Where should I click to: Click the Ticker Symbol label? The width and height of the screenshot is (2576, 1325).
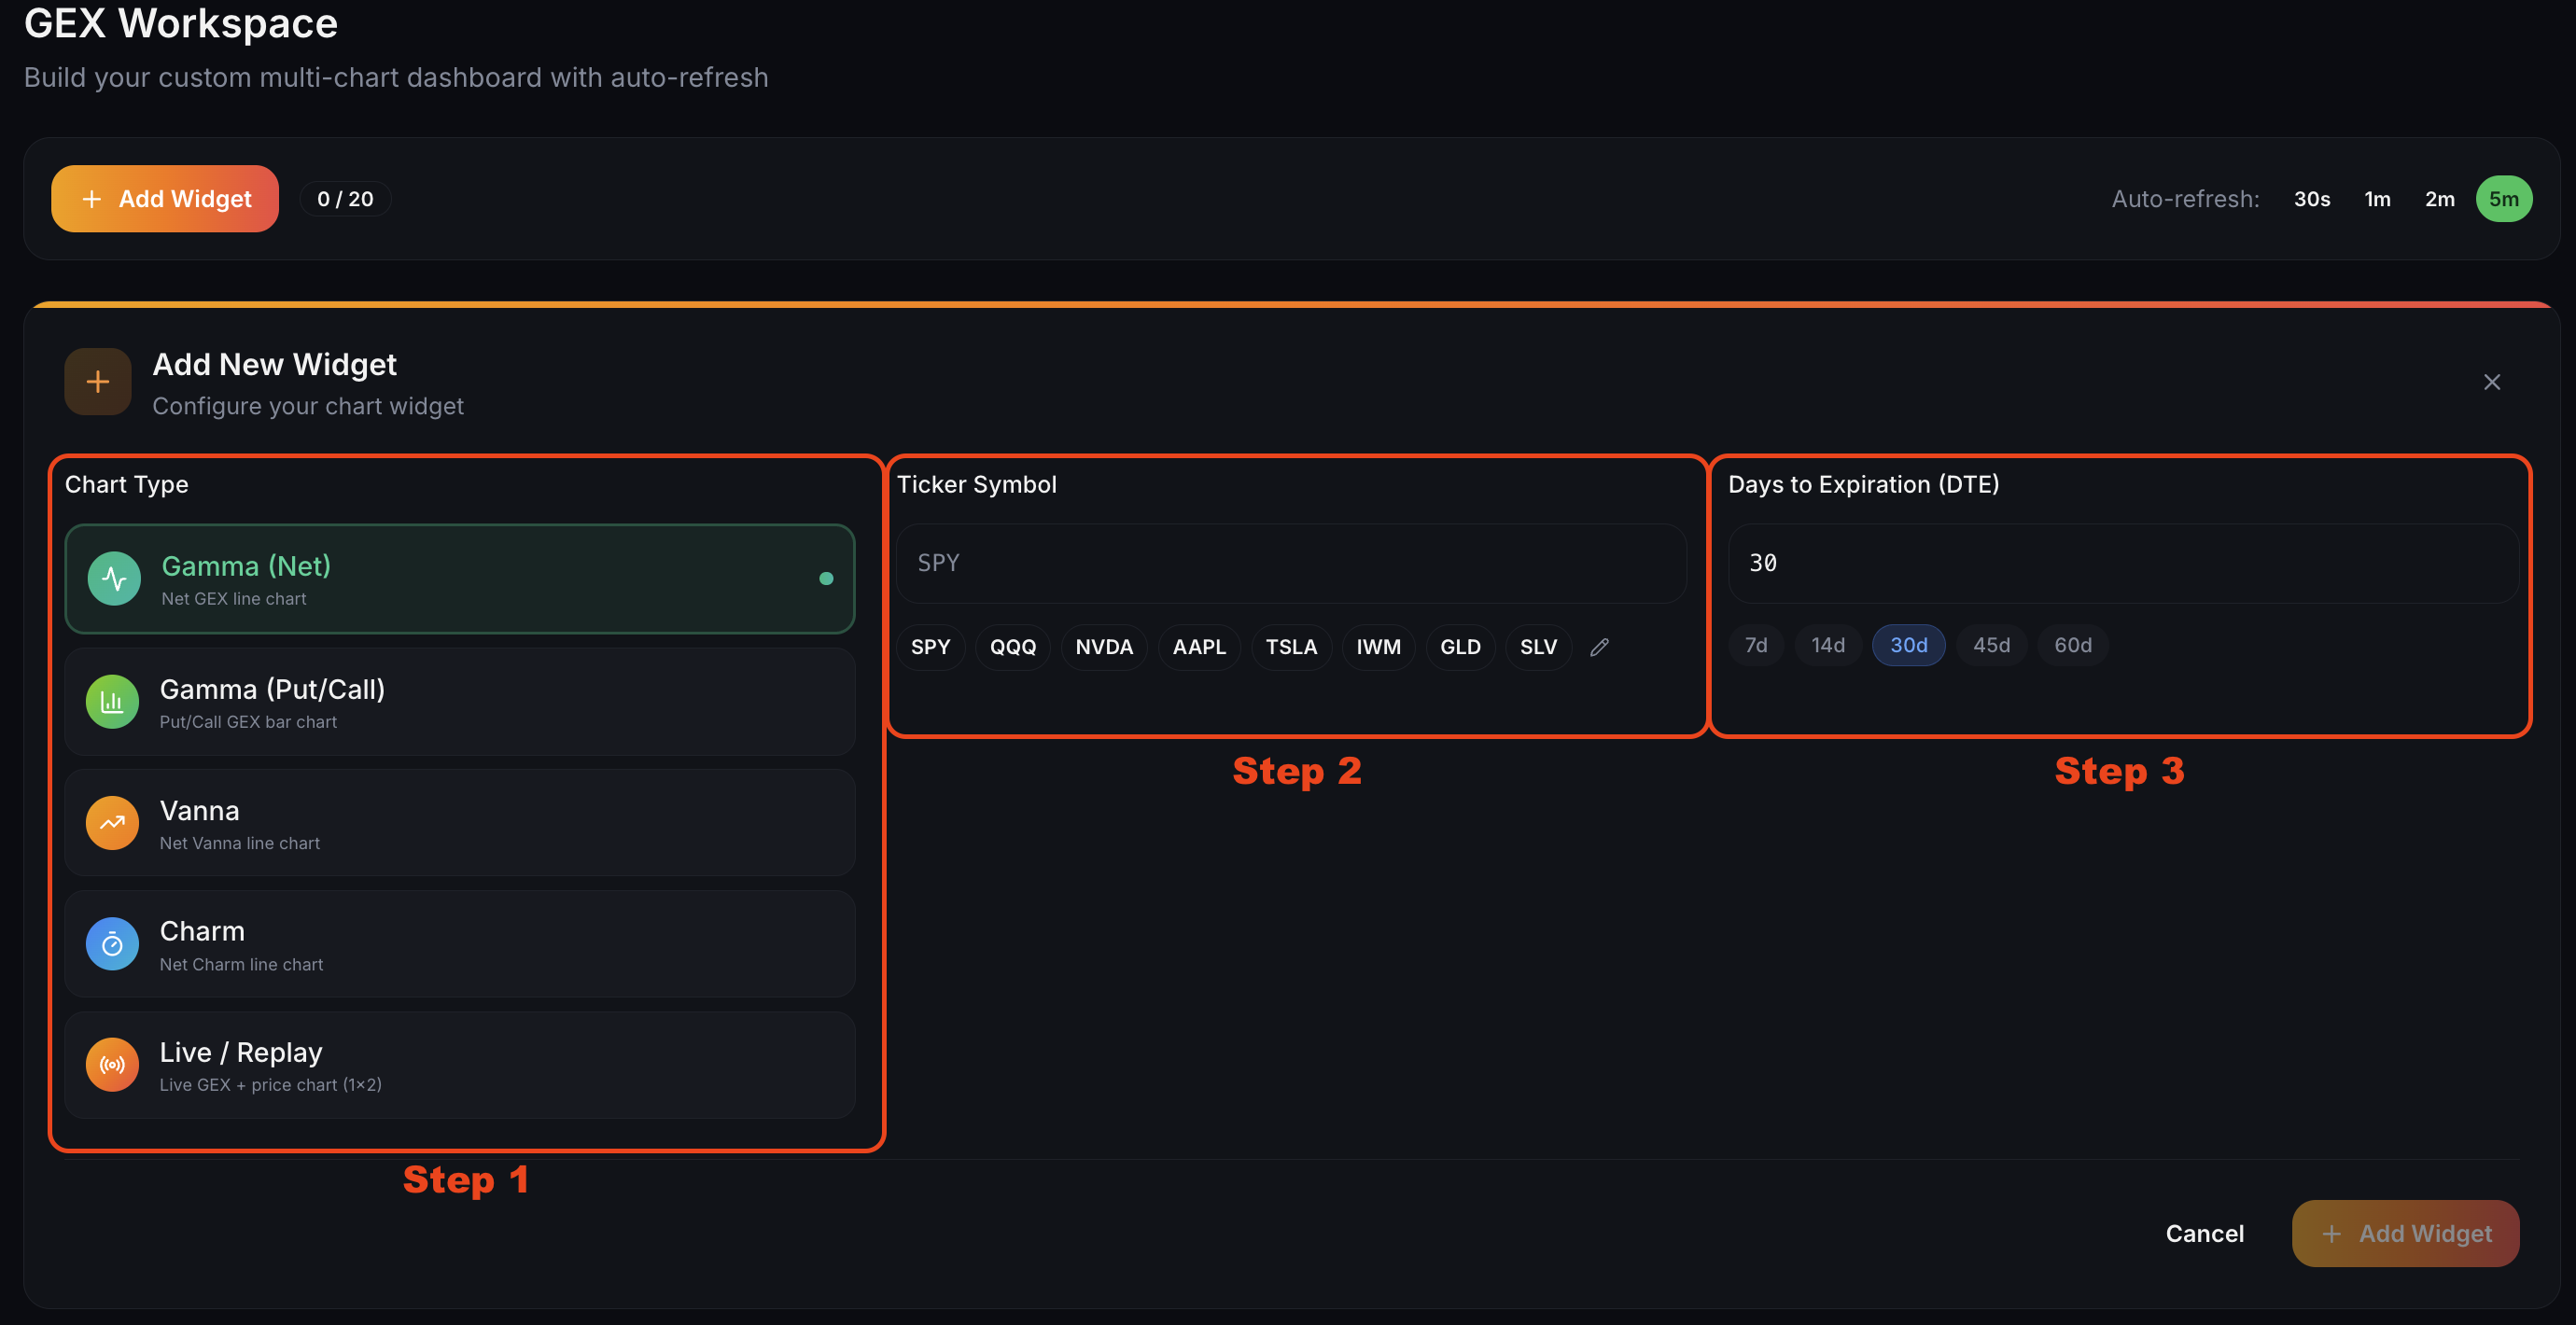click(x=976, y=484)
